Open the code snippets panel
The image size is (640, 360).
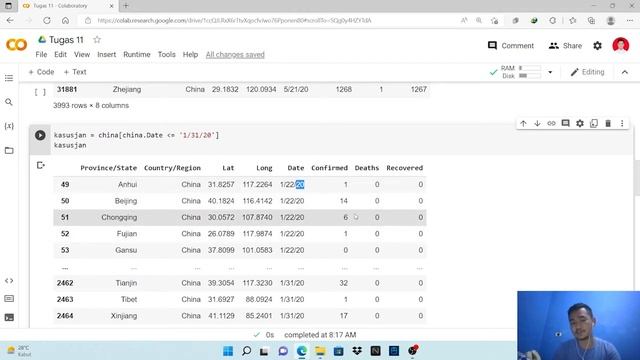(9, 281)
